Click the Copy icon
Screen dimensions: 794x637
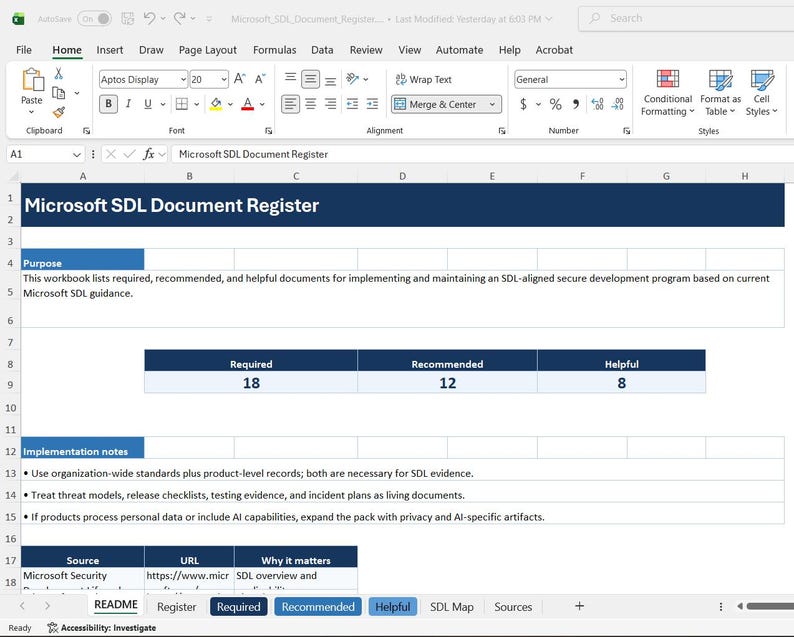pos(59,93)
